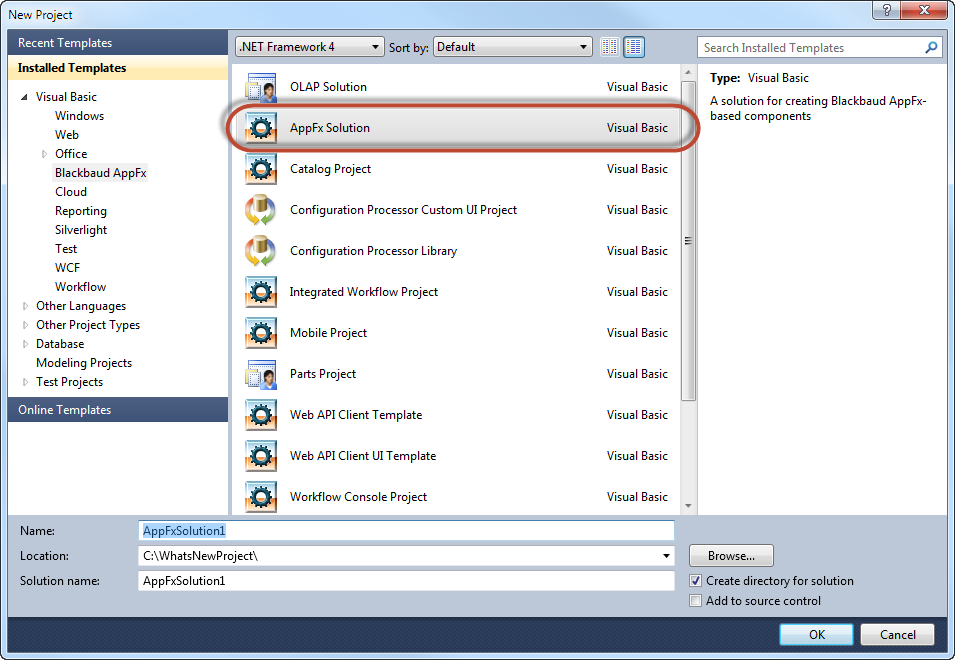Open the Sort by Default dropdown
The height and width of the screenshot is (660, 955).
512,47
